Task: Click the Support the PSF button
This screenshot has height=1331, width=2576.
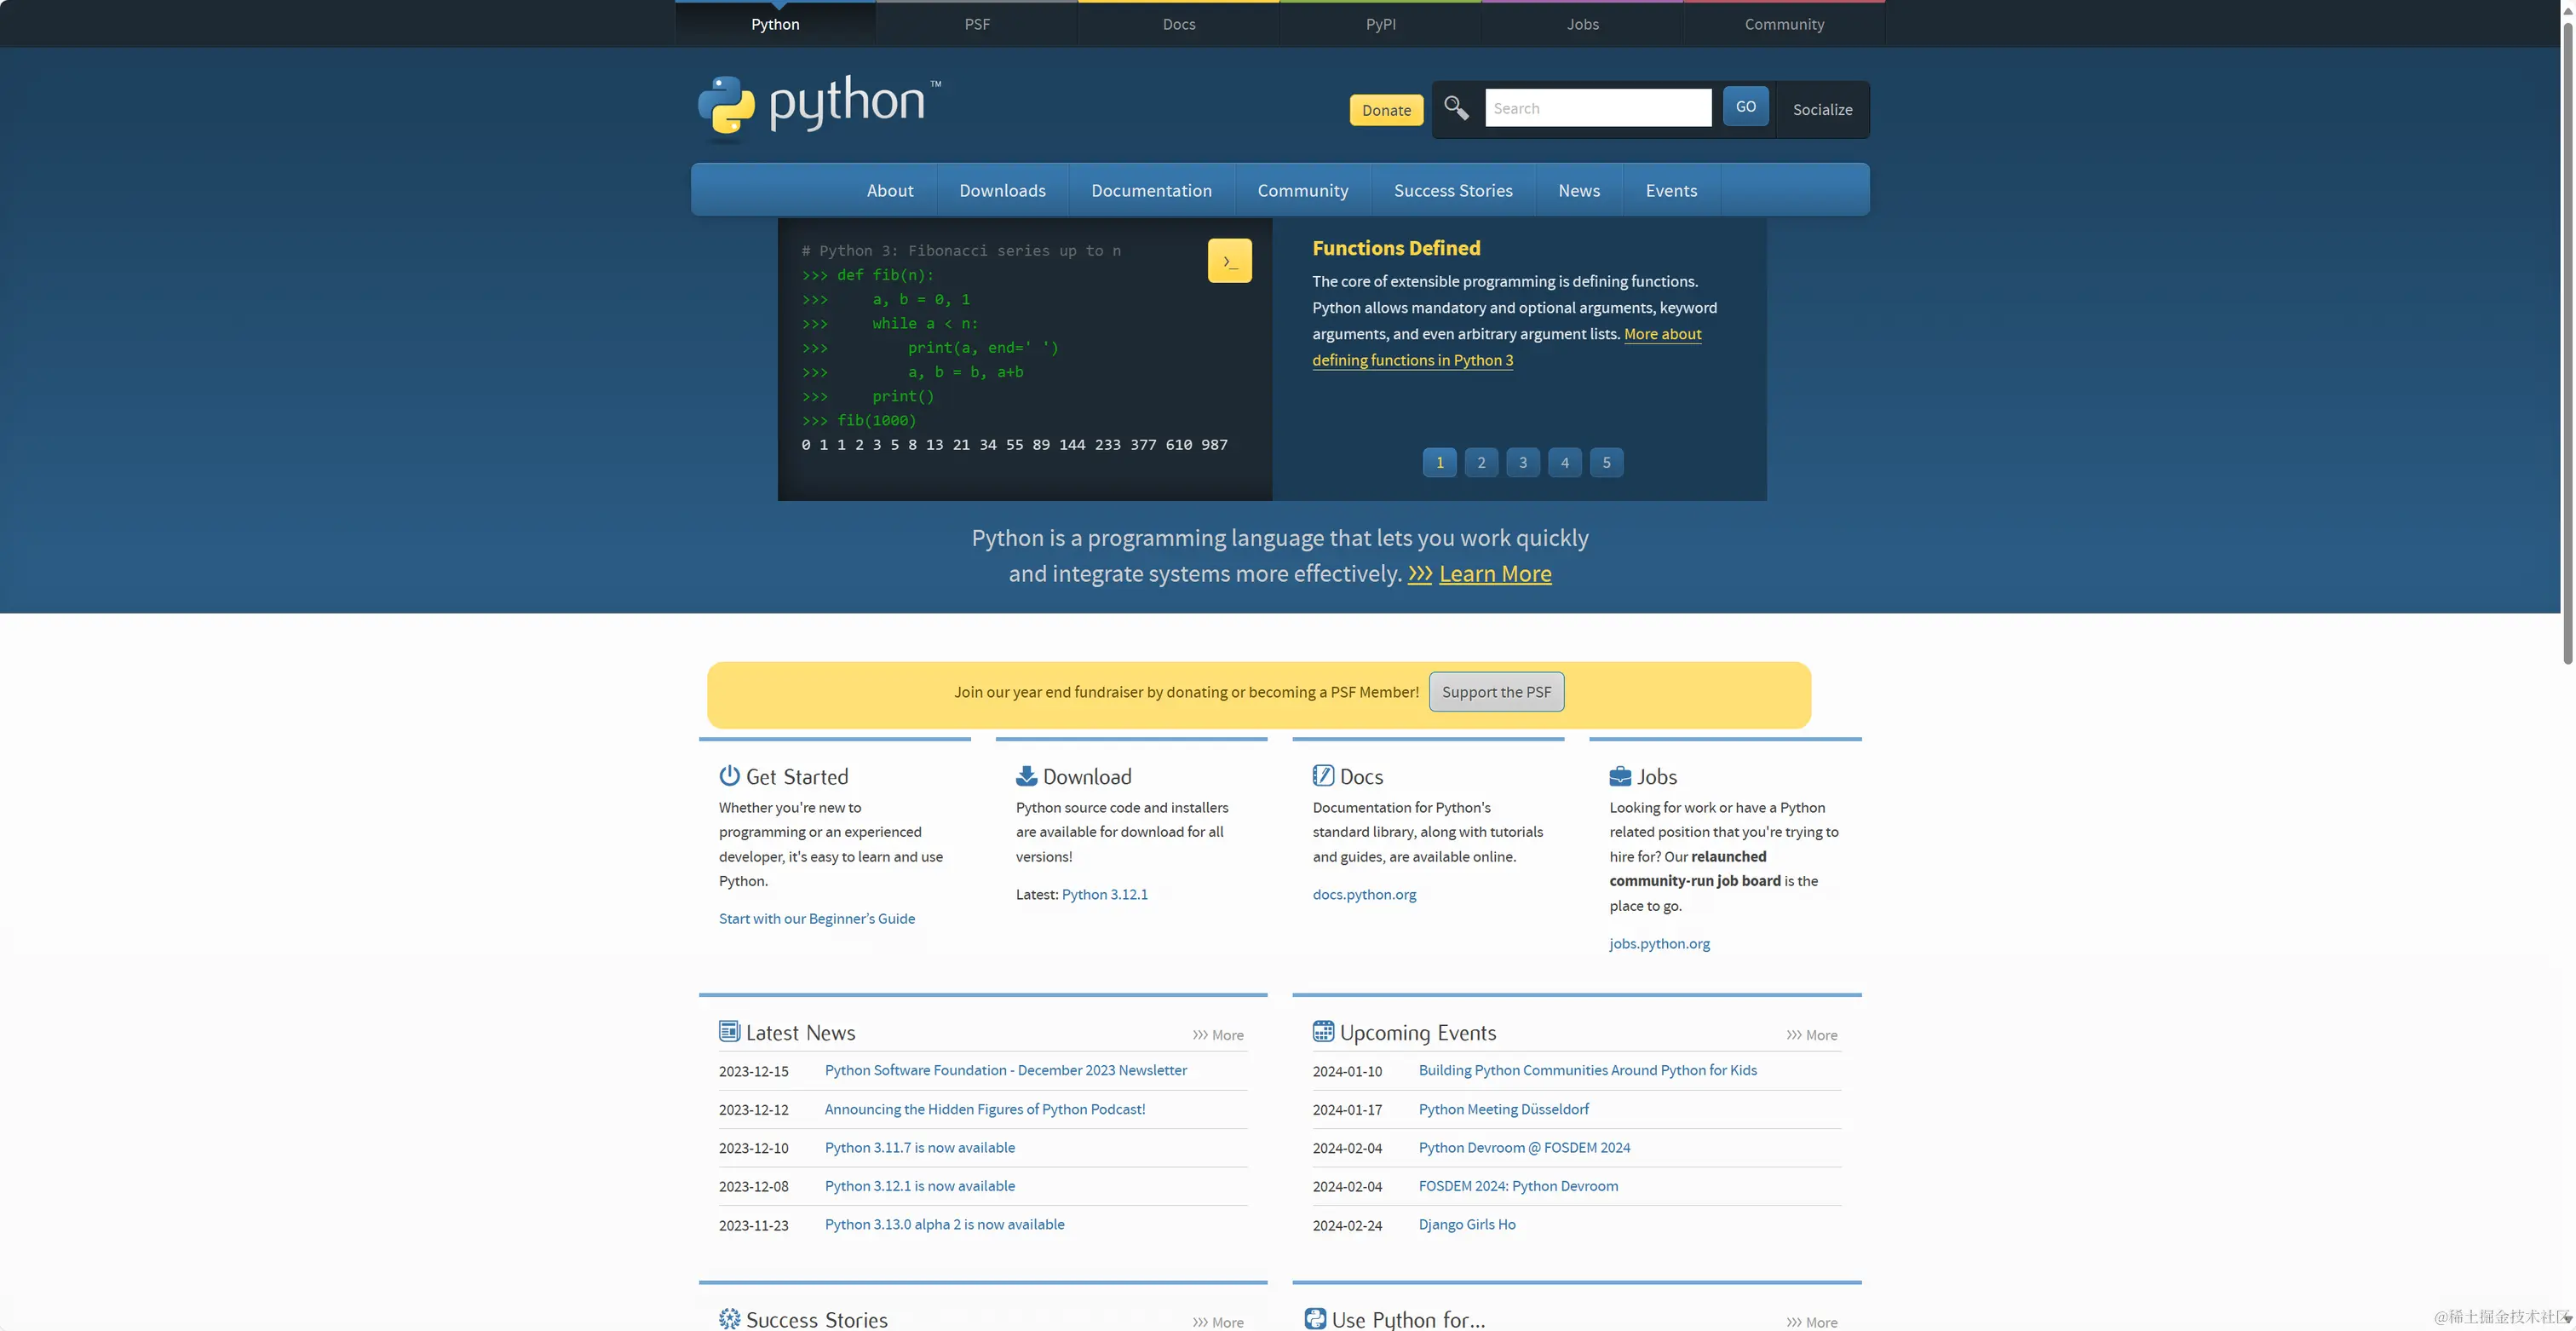Action: [x=1496, y=692]
